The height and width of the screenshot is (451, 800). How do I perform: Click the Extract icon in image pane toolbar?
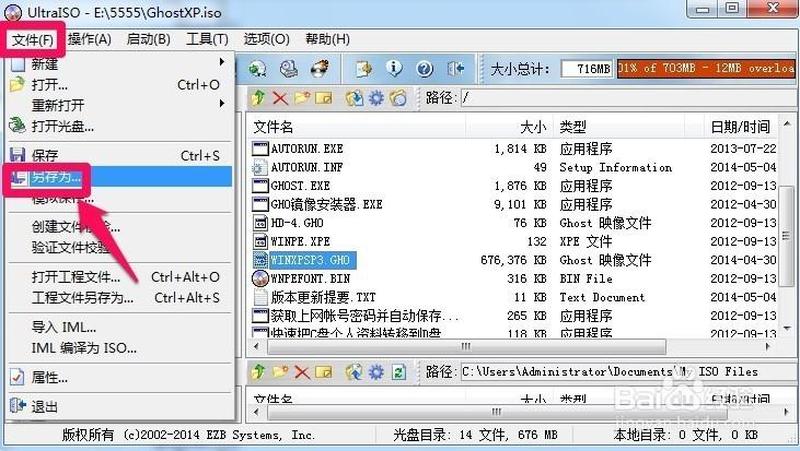click(x=354, y=97)
